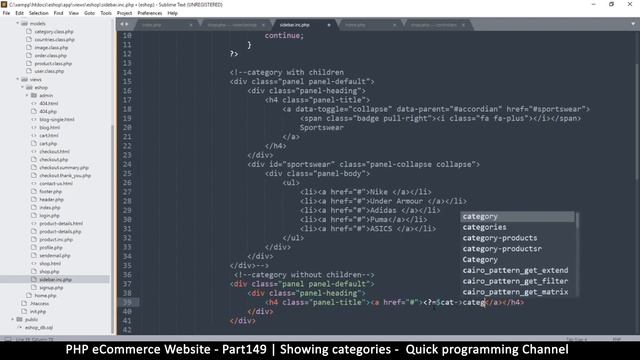
Task: Open the Preferences menu
Action: tap(149, 13)
